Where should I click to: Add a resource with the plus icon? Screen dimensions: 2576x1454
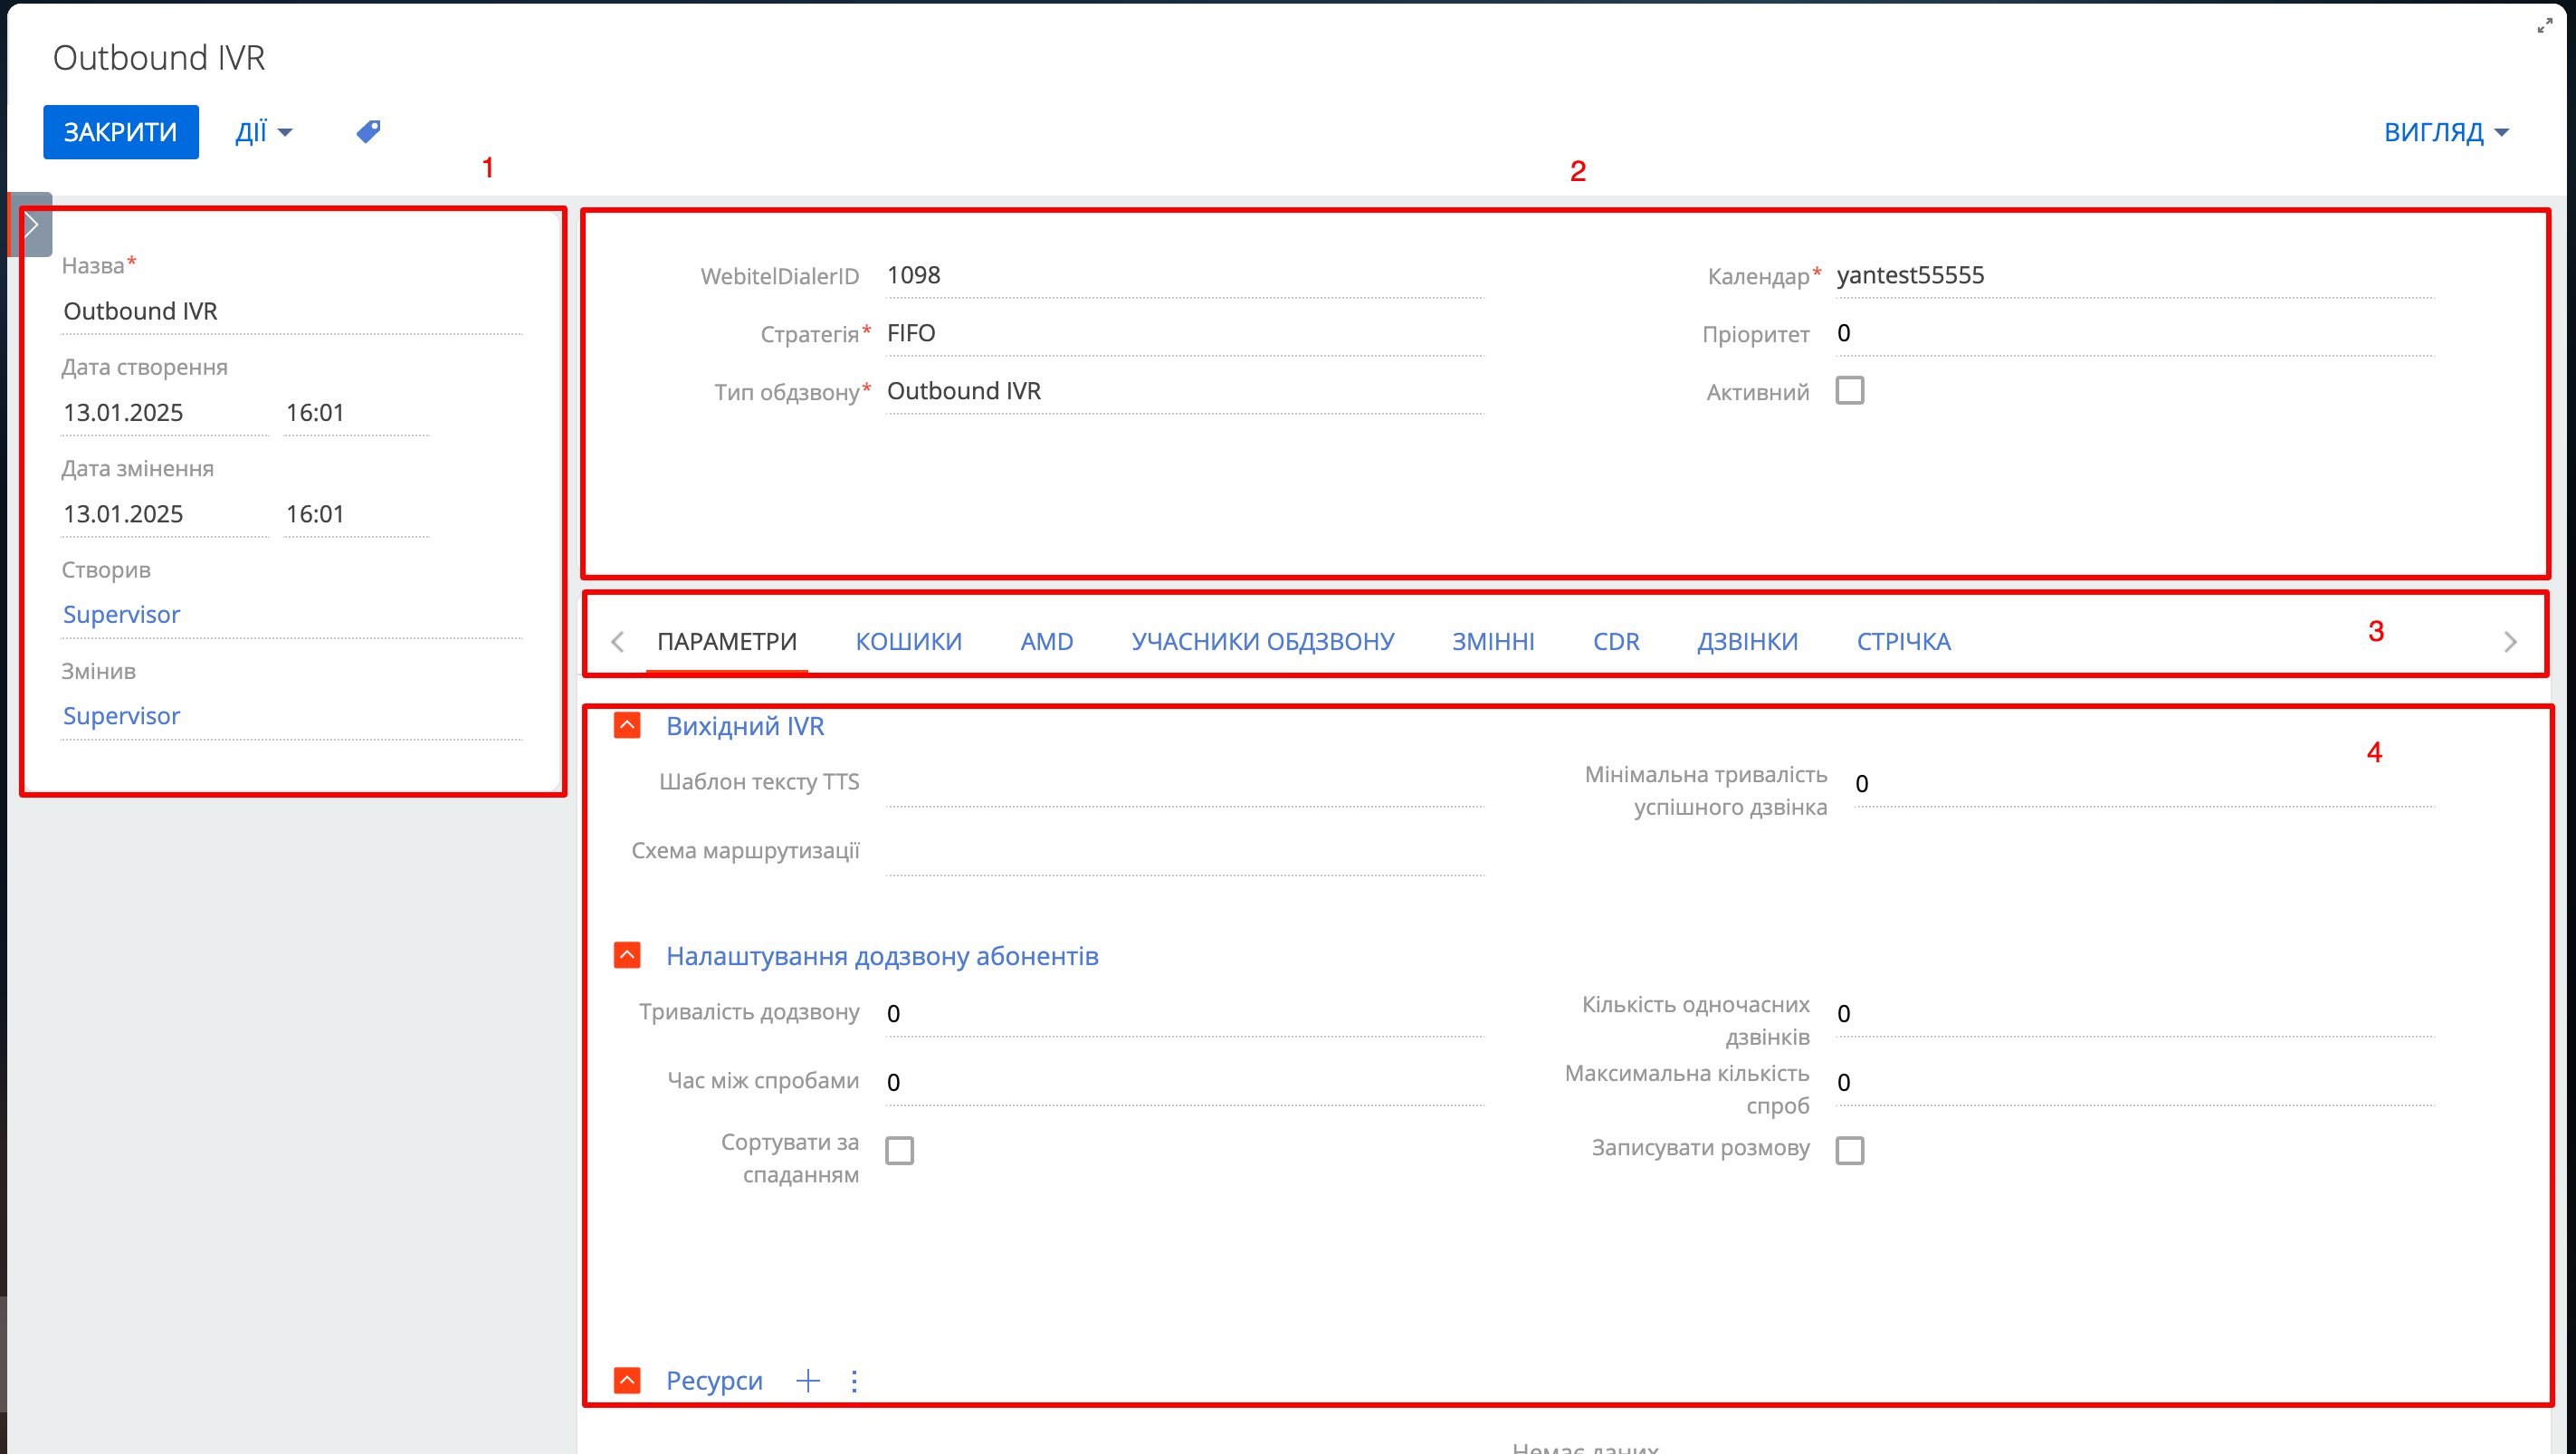808,1381
